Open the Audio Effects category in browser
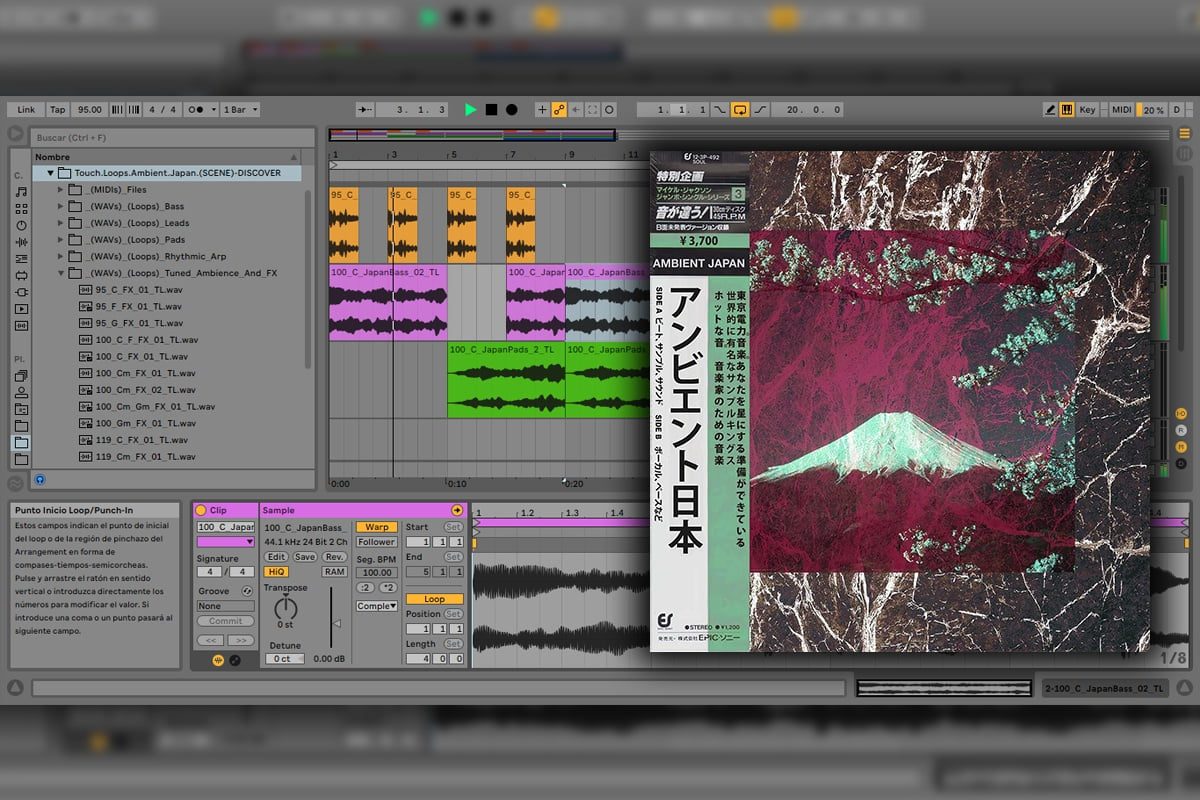Screen dimensions: 1200x800 click(21, 242)
